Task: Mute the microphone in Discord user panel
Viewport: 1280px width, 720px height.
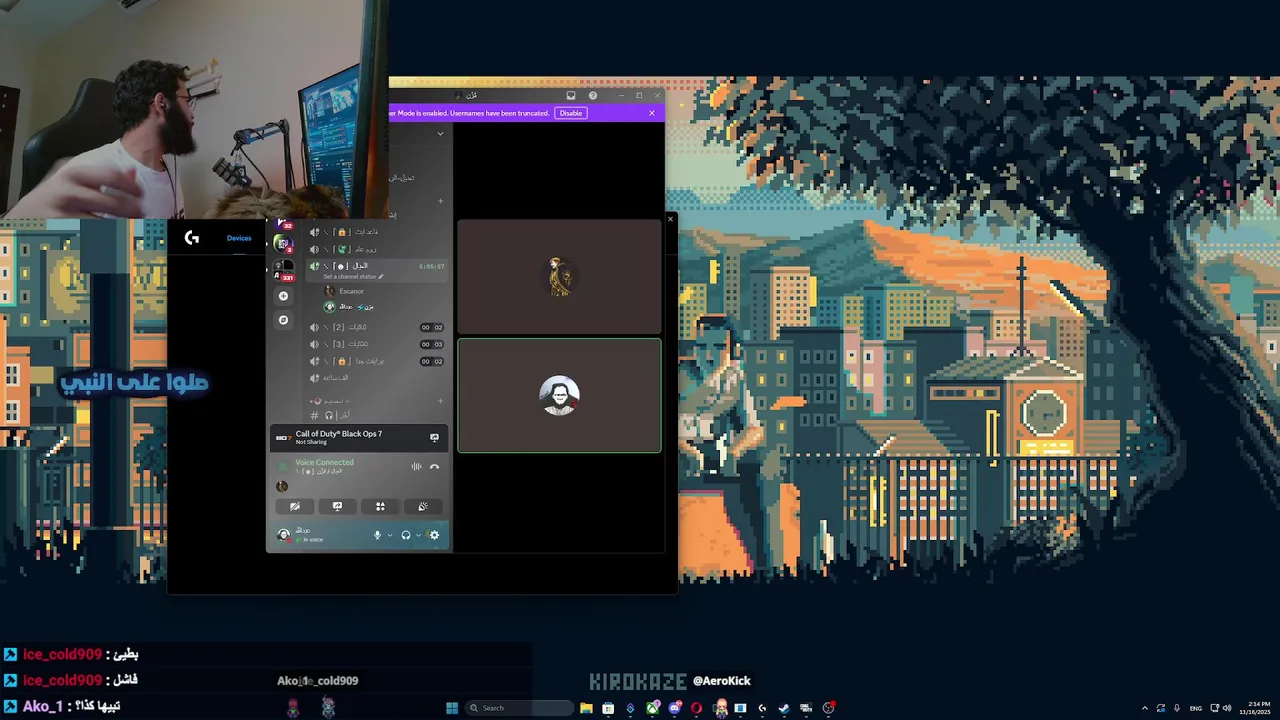Action: 377,535
